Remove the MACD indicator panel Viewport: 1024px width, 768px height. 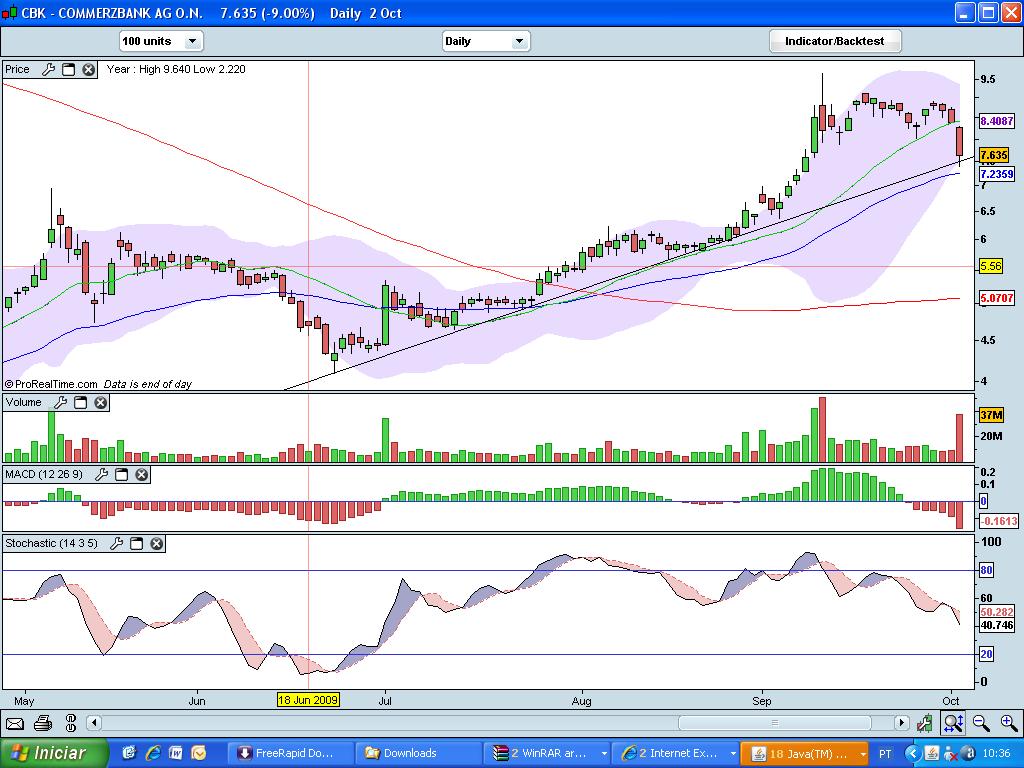click(142, 474)
